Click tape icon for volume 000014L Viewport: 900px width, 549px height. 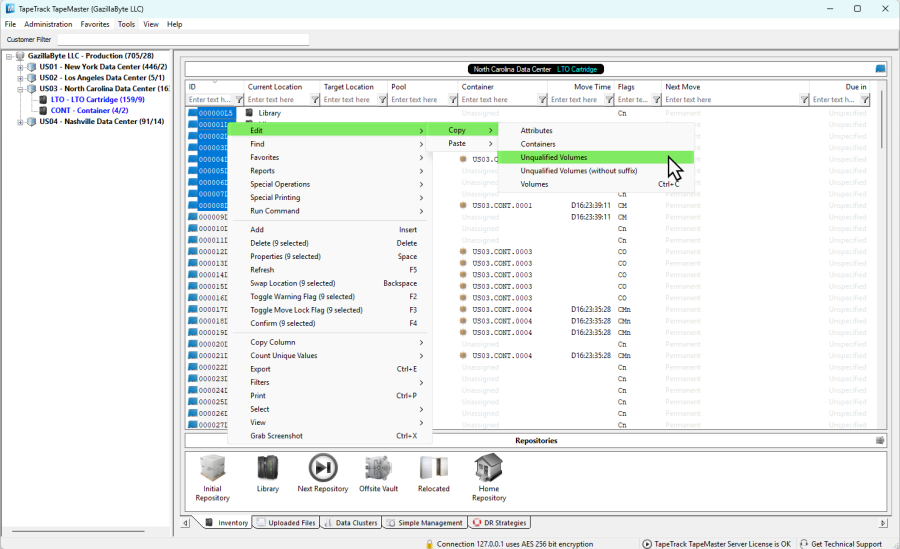193,274
